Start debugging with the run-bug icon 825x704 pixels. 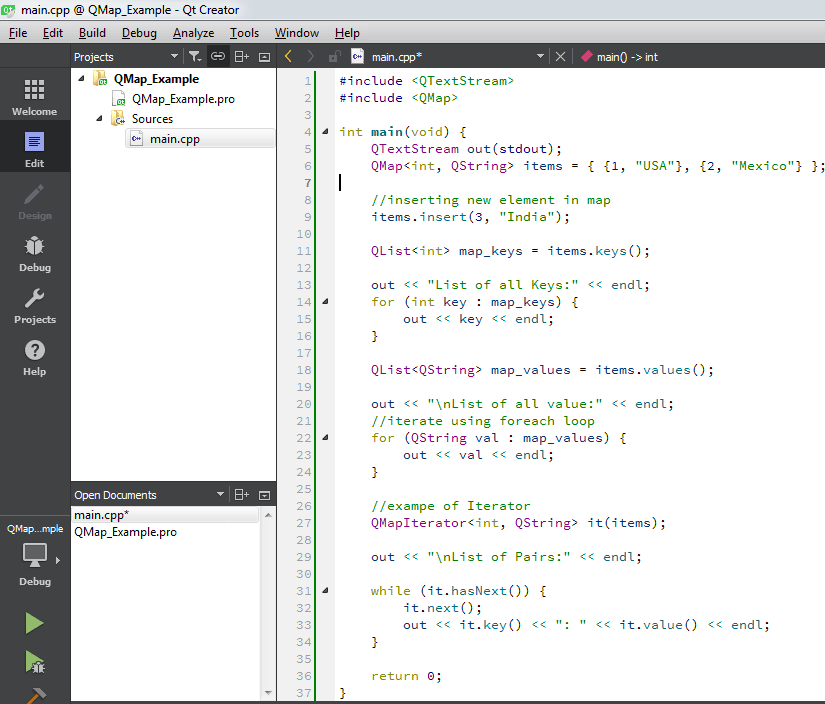coord(34,661)
